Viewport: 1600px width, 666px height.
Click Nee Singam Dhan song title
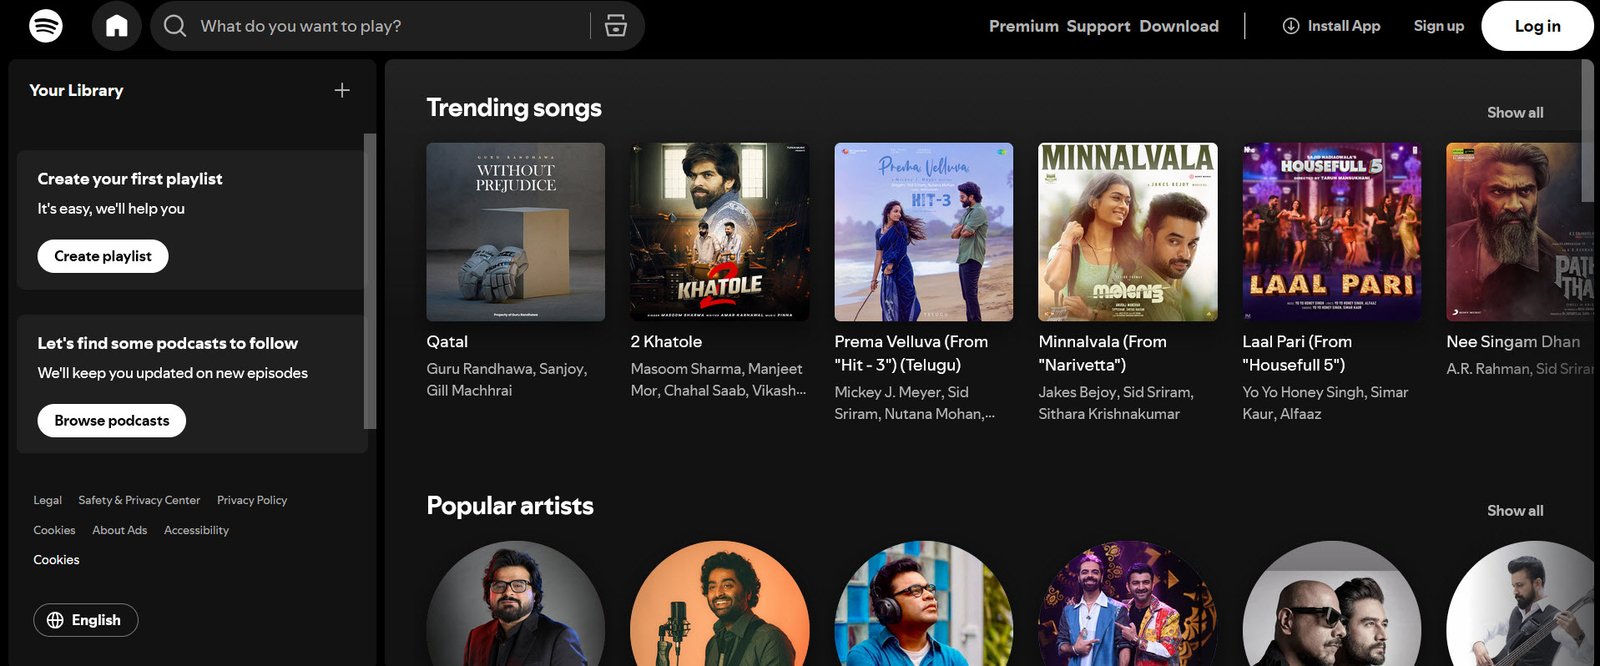coord(1513,342)
